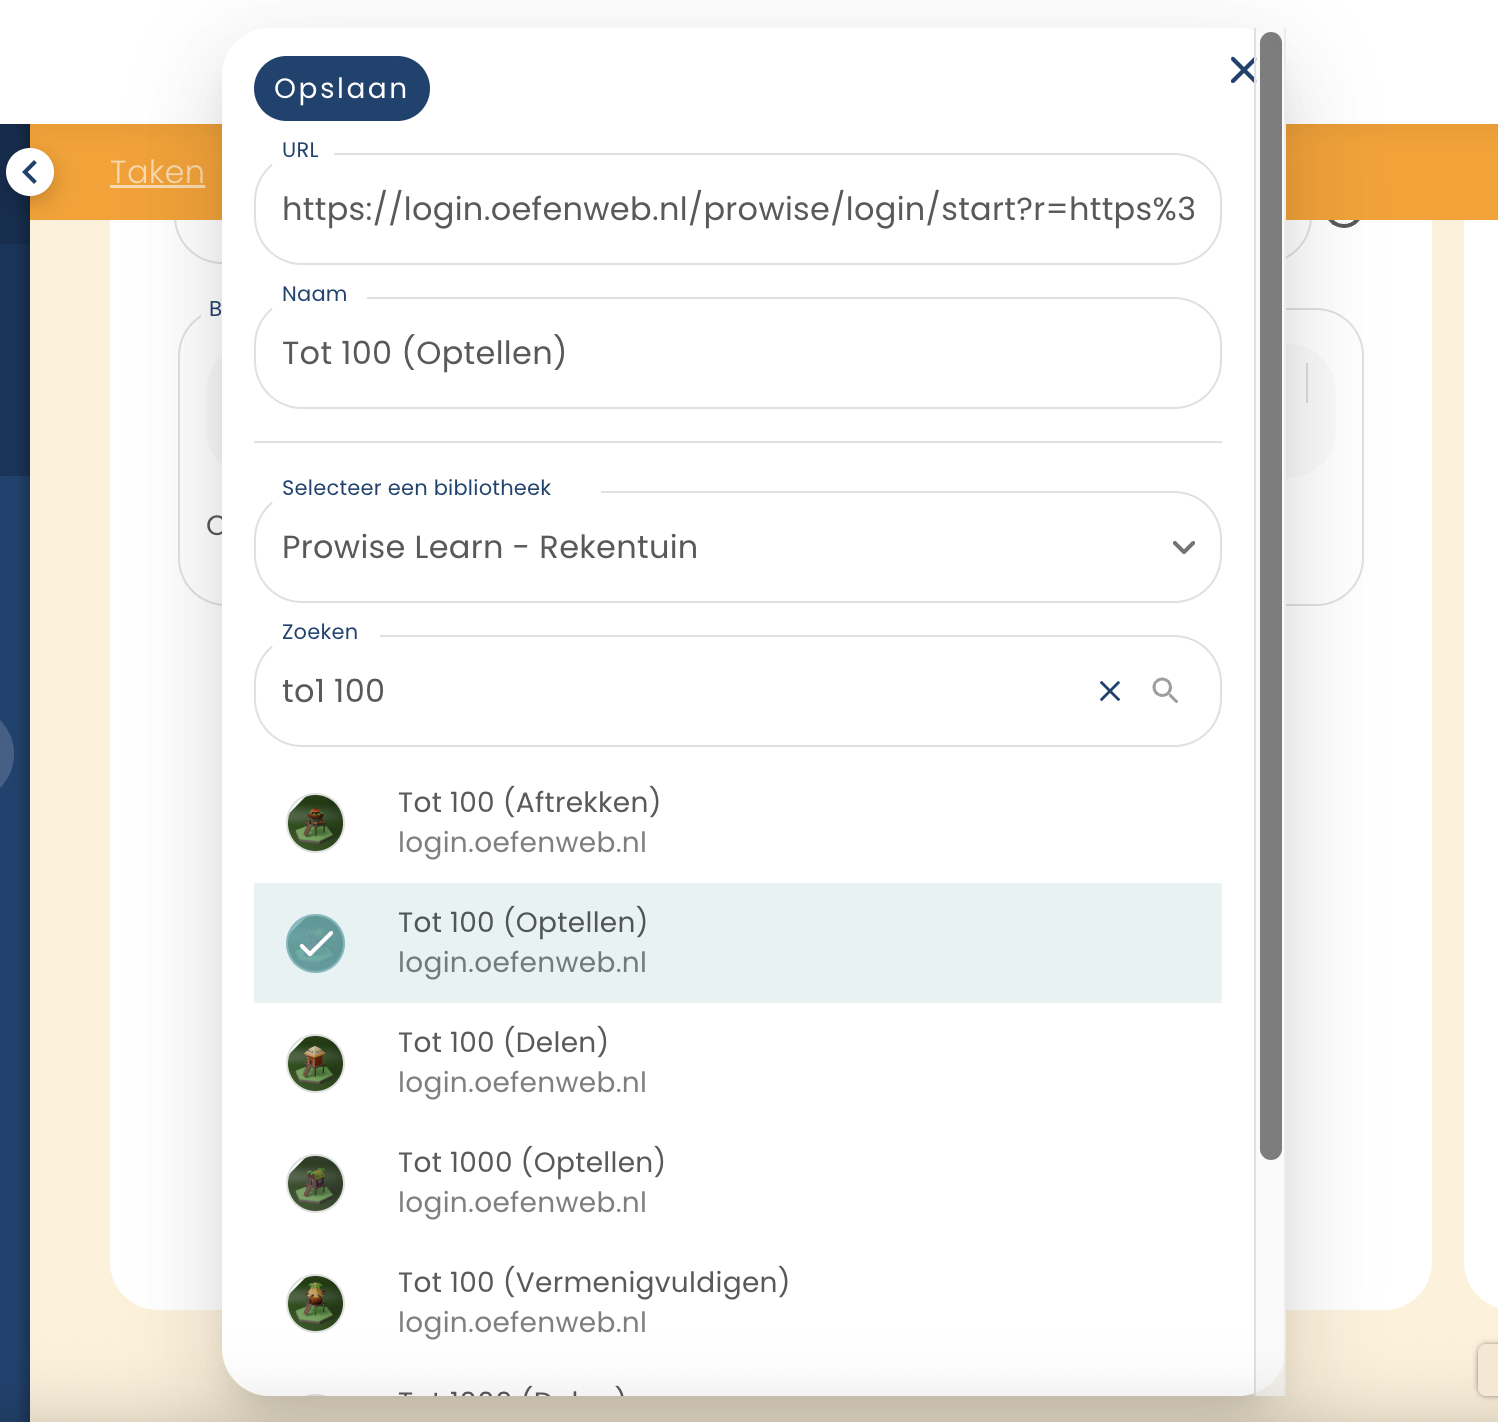This screenshot has width=1498, height=1422.
Task: Click the dialog's vertical scrollbar
Action: 1270,600
